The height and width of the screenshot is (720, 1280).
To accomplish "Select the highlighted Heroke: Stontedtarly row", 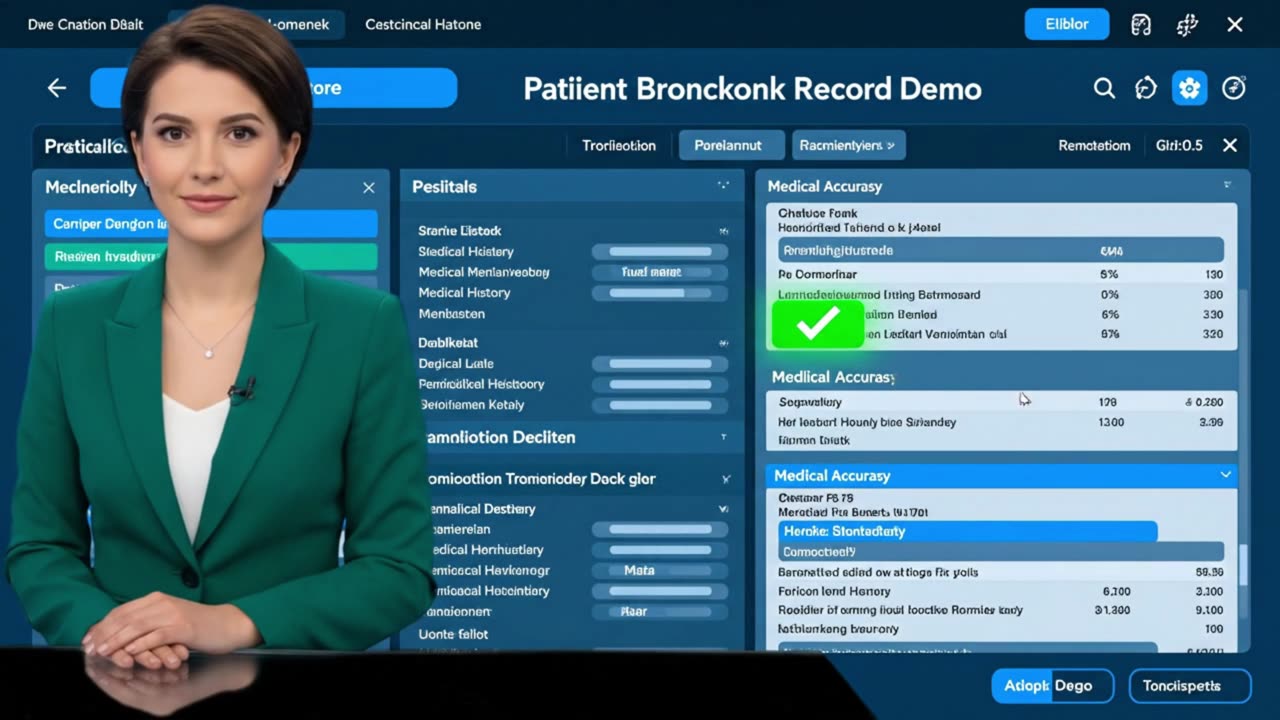I will pos(967,531).
